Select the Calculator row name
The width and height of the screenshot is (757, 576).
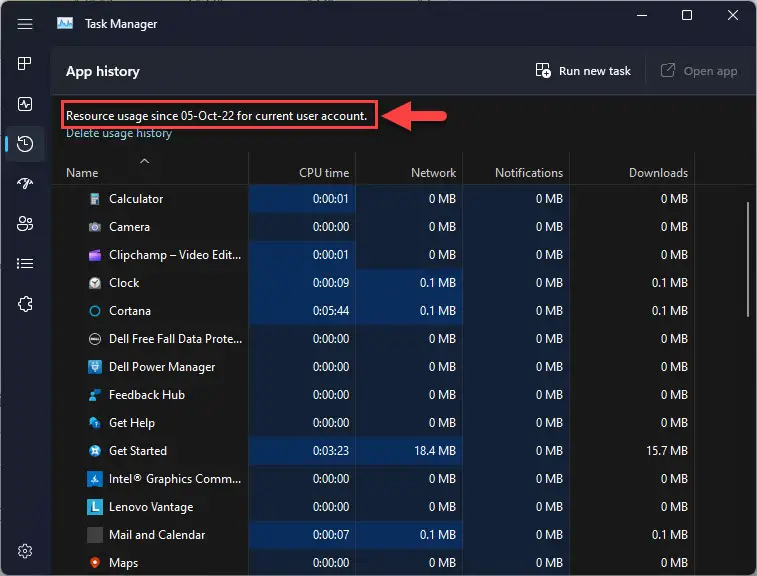point(136,199)
